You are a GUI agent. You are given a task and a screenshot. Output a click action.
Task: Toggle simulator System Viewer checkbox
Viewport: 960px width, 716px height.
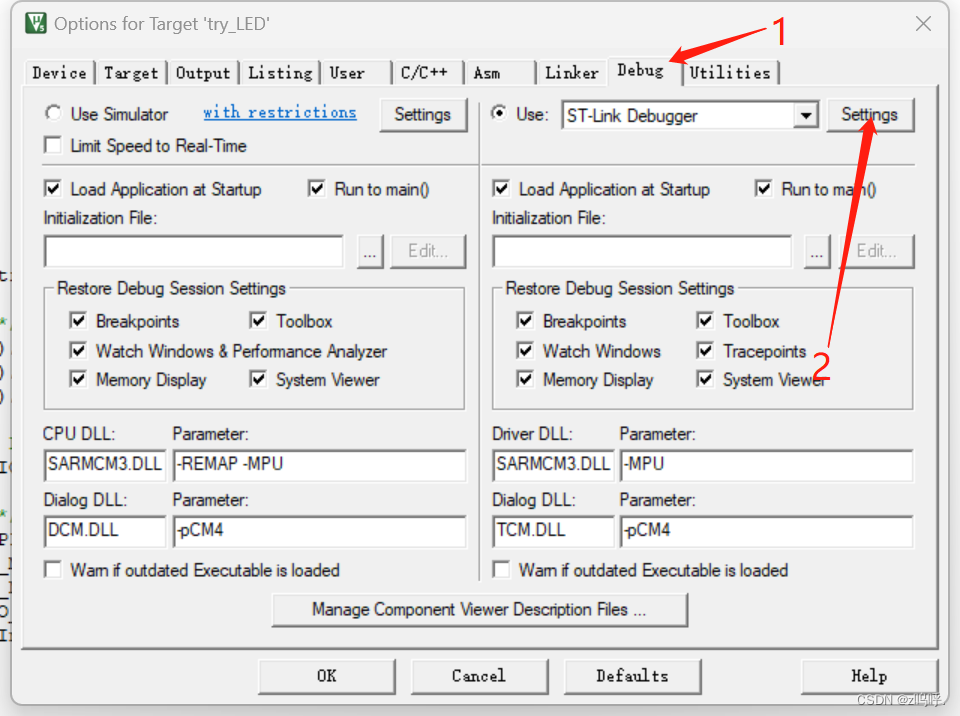258,379
